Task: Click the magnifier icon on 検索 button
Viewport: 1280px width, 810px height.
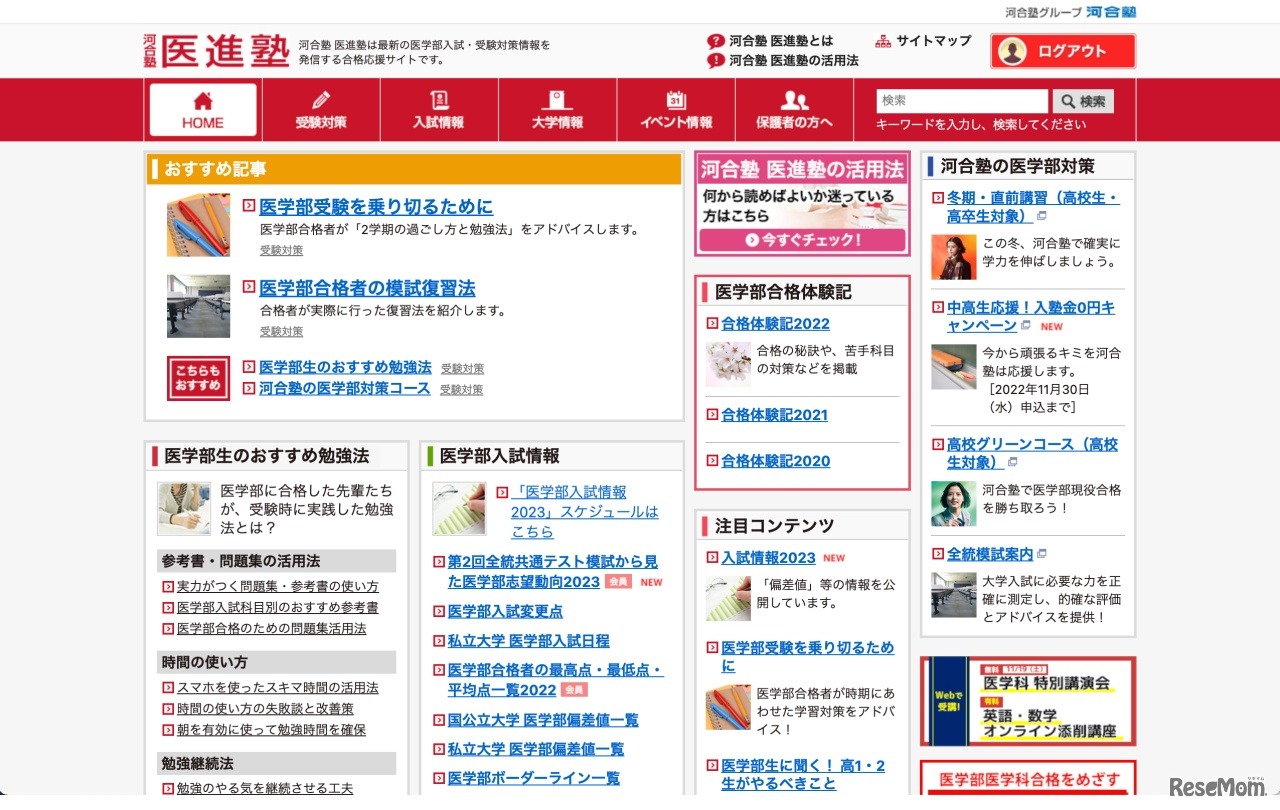Action: tap(1068, 101)
